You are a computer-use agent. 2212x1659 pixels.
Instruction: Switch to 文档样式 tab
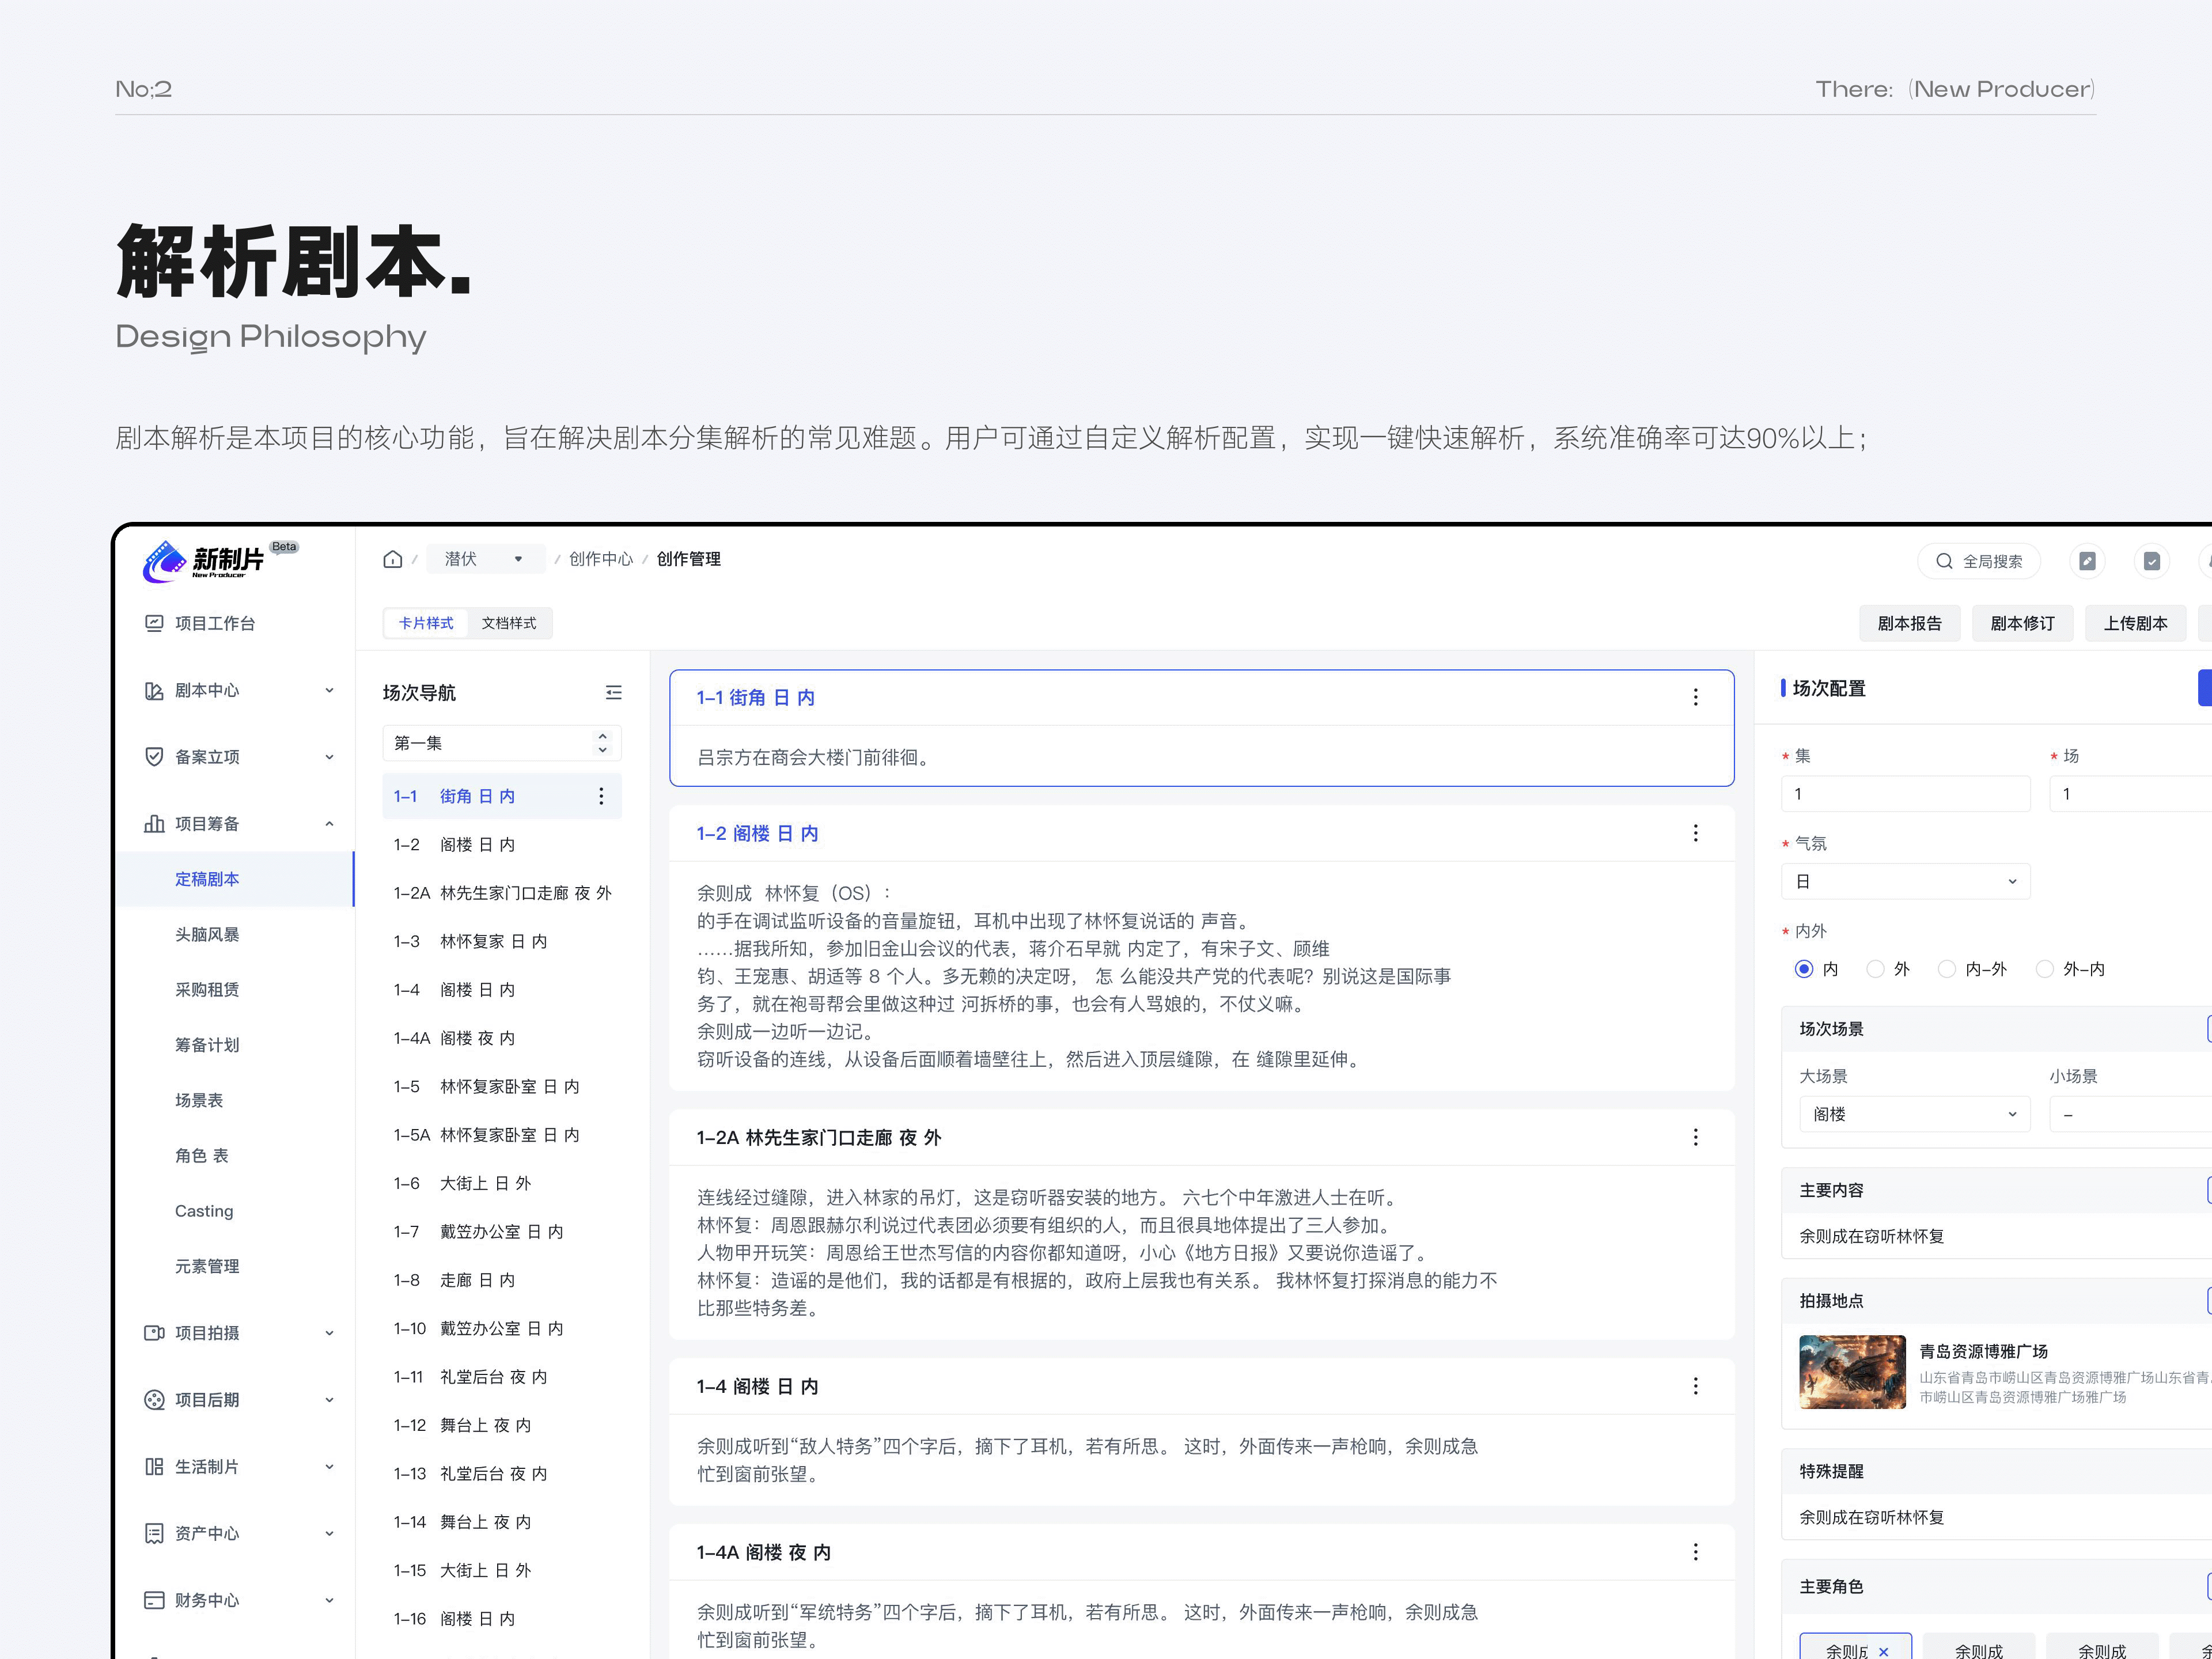click(509, 623)
